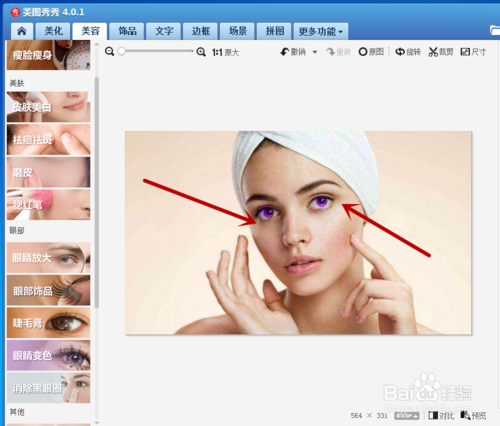Toggle the 原图 original image view

pos(371,52)
